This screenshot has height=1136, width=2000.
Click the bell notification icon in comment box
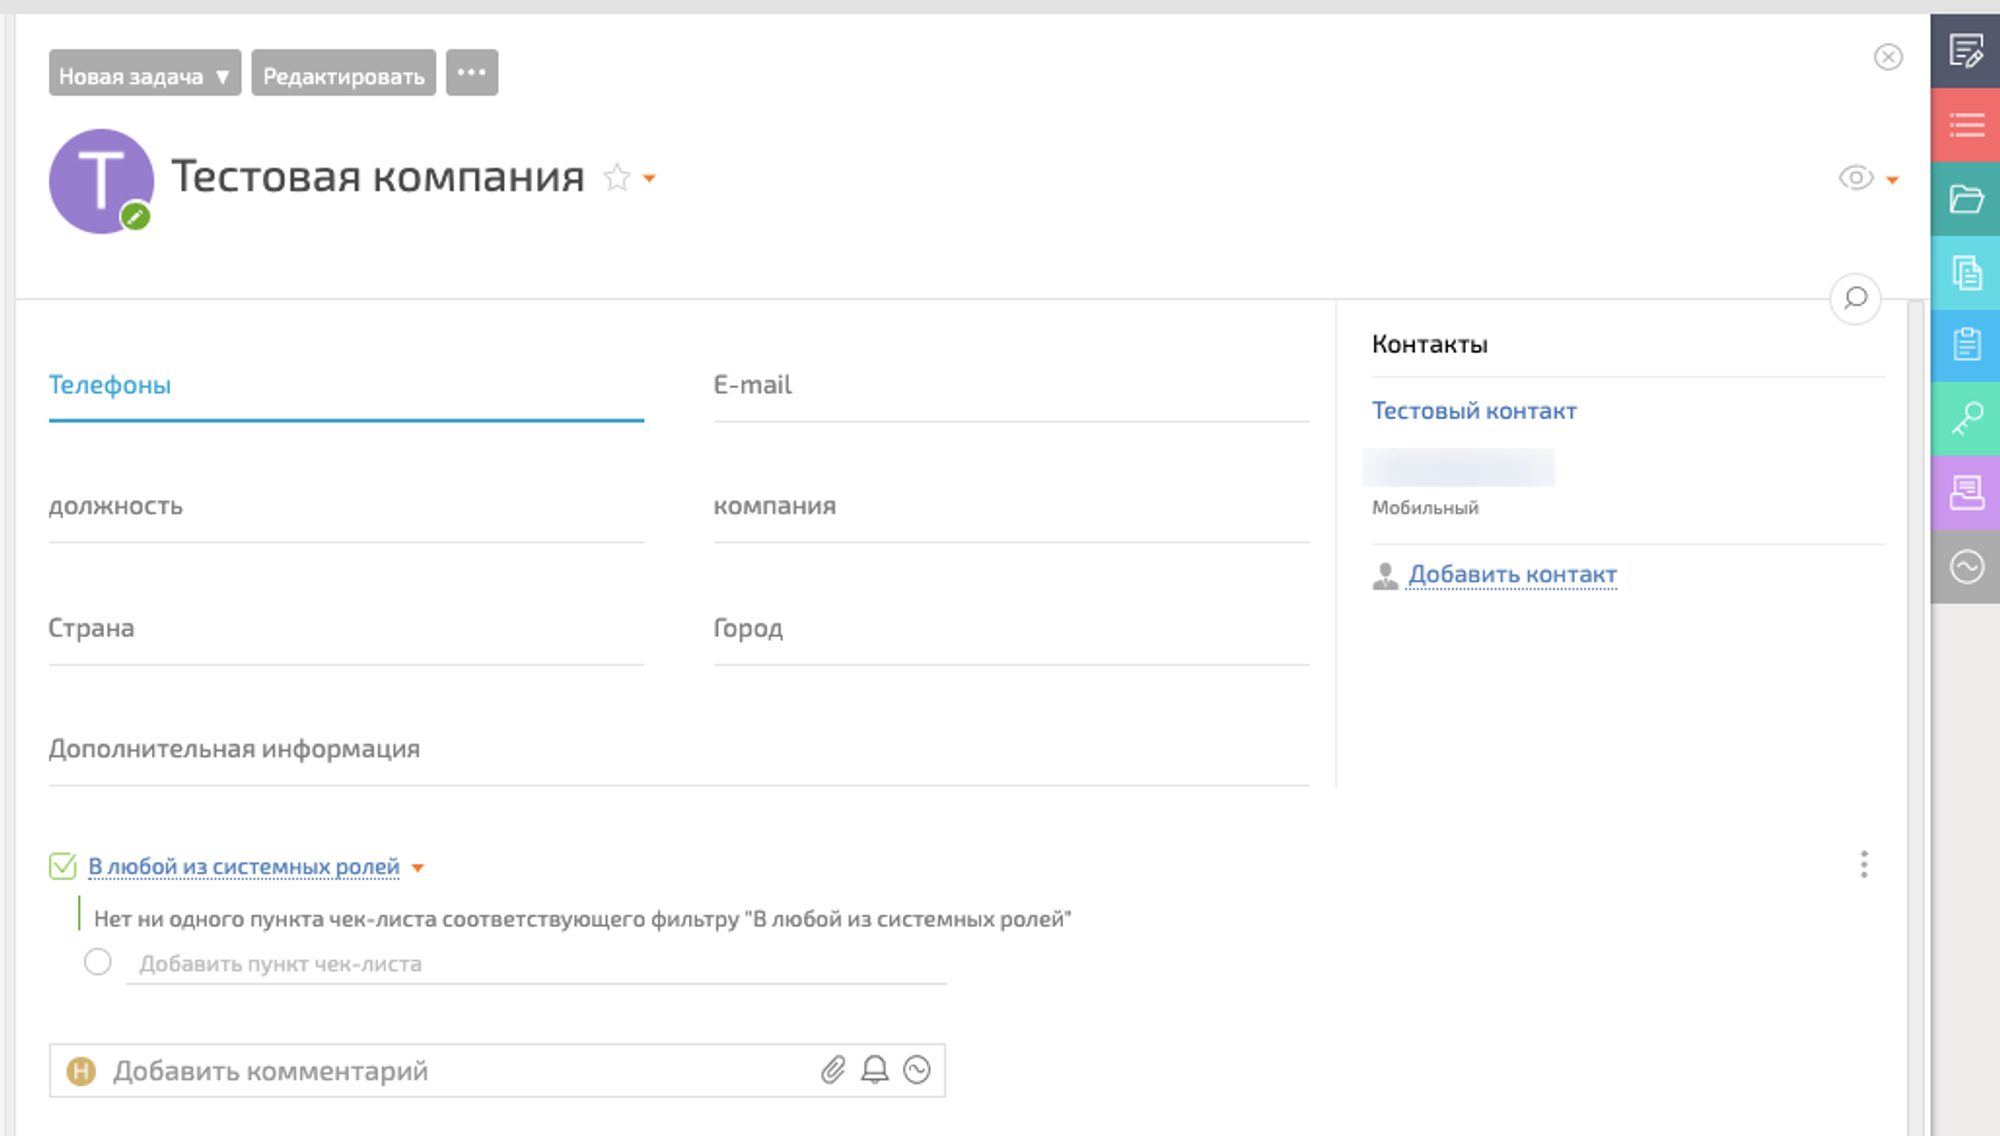click(x=875, y=1070)
